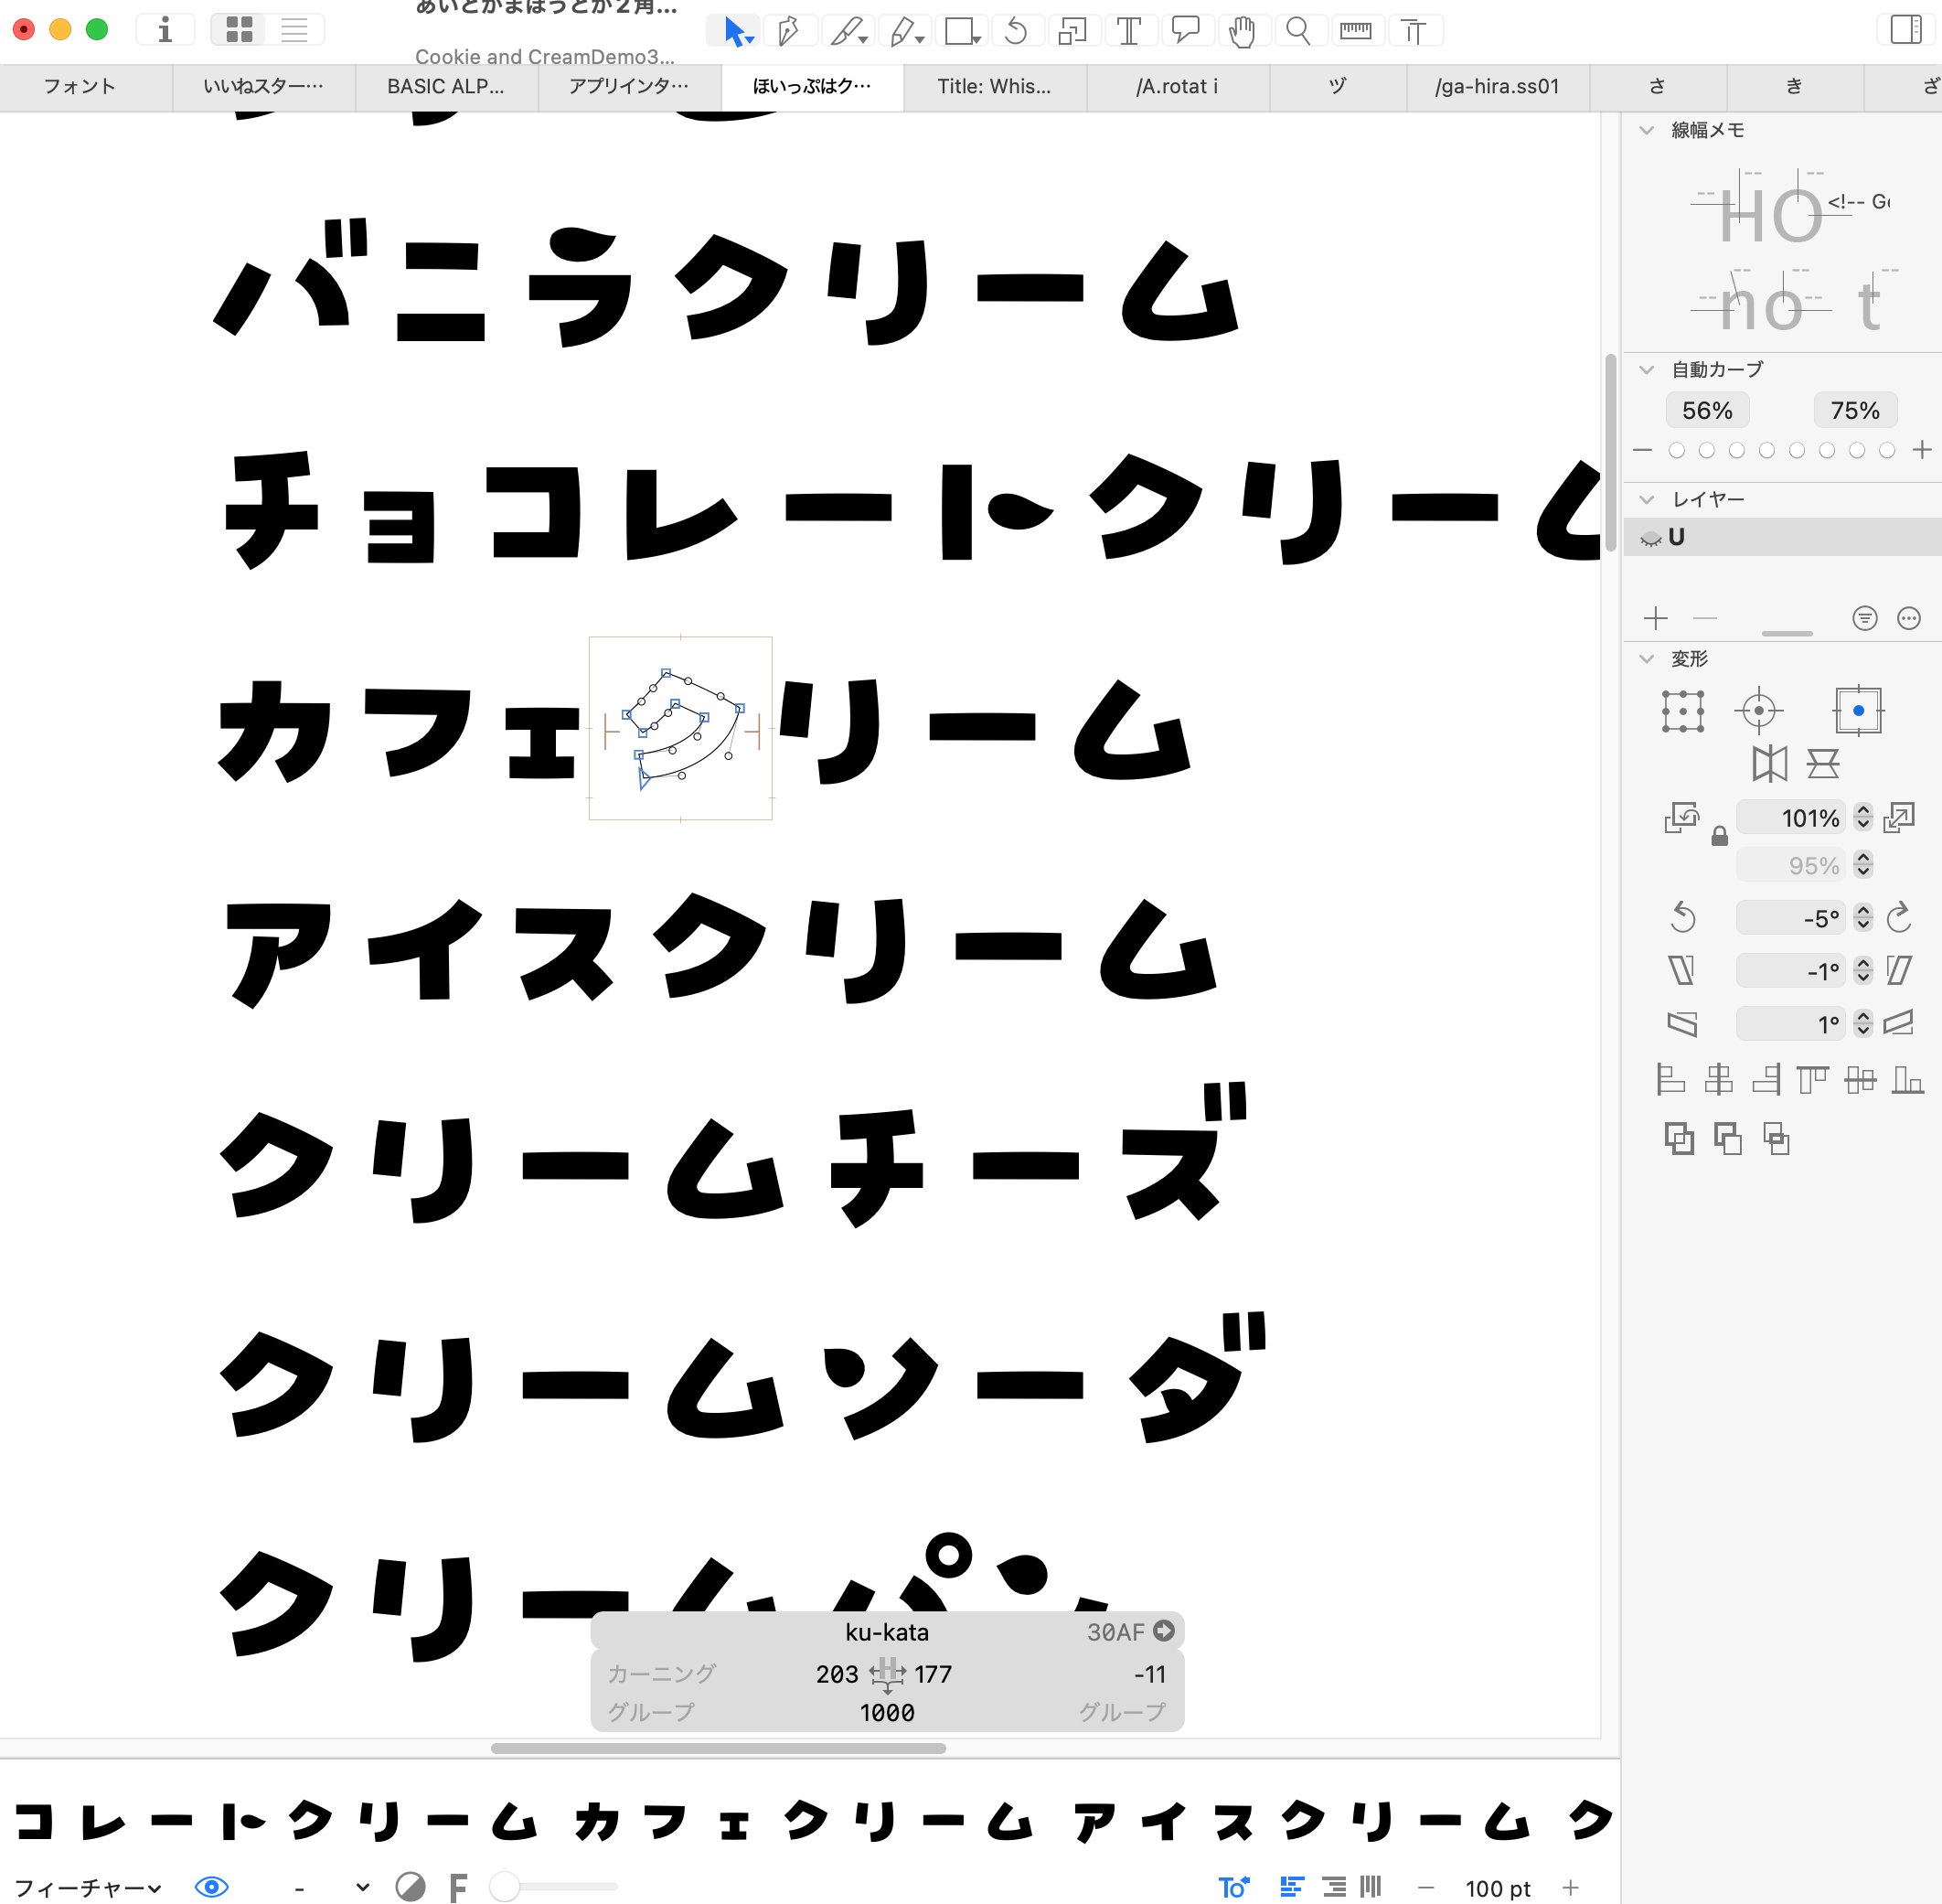Collapse the 変形 section
This screenshot has height=1904, width=1942.
point(1647,658)
